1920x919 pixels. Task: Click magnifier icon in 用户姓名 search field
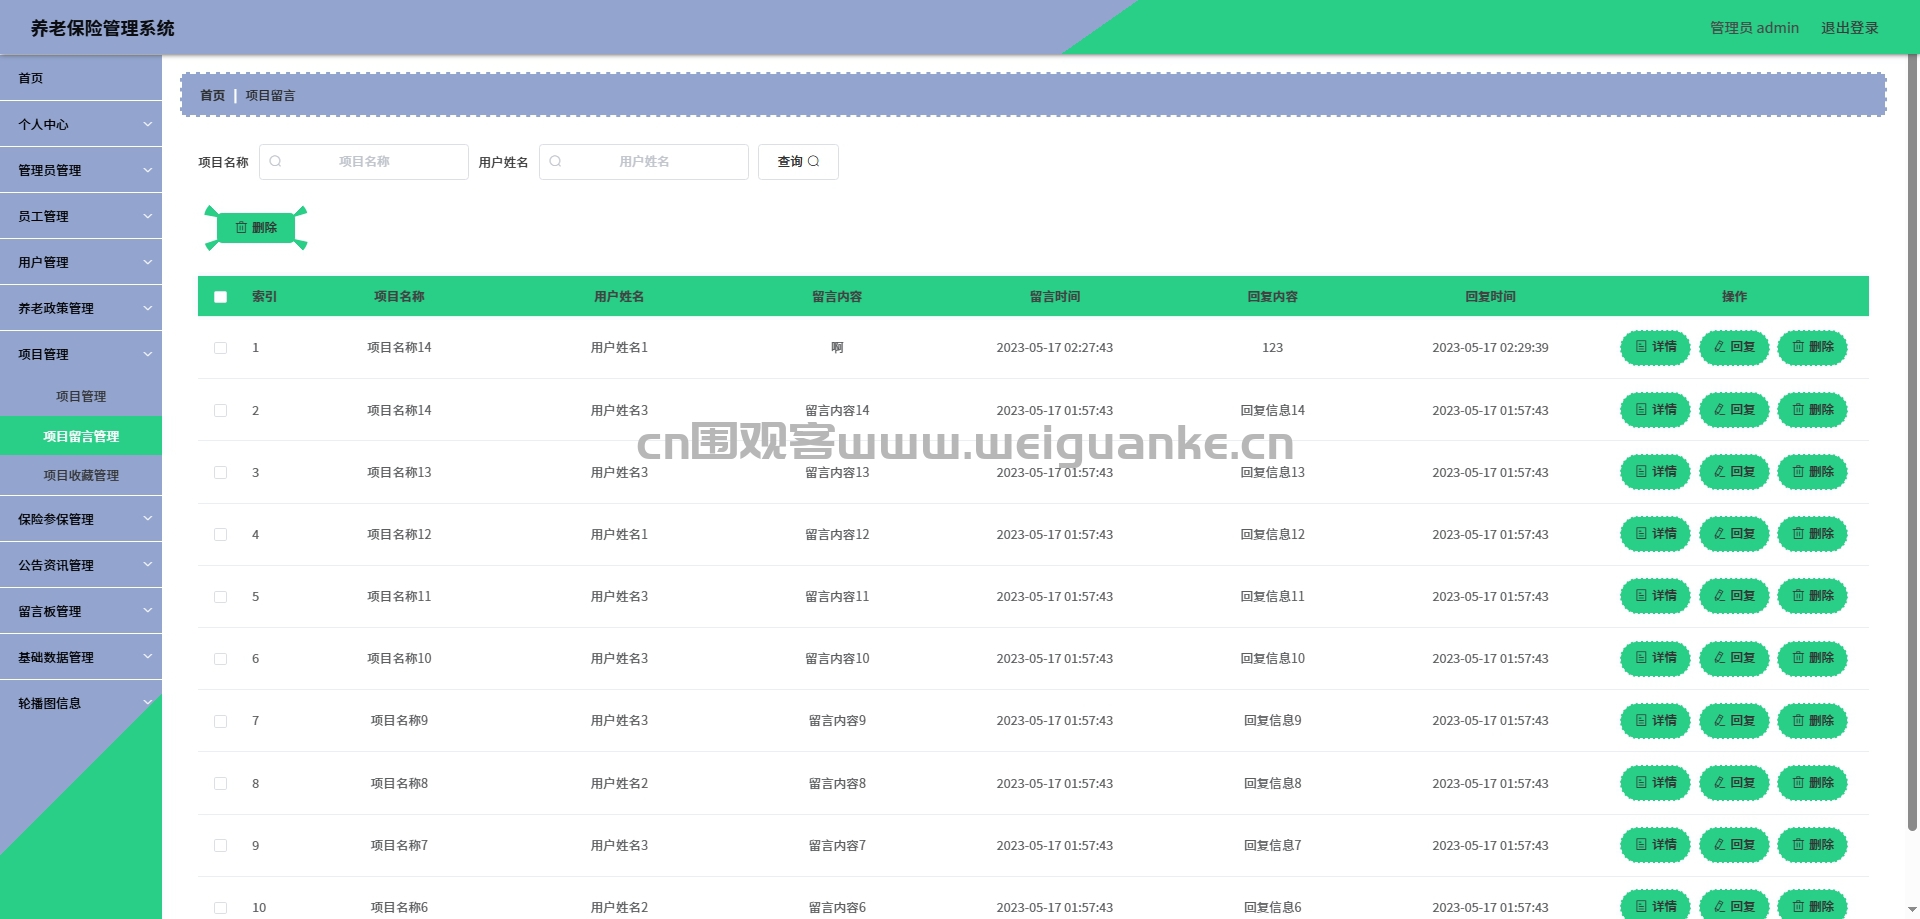pyautogui.click(x=555, y=161)
